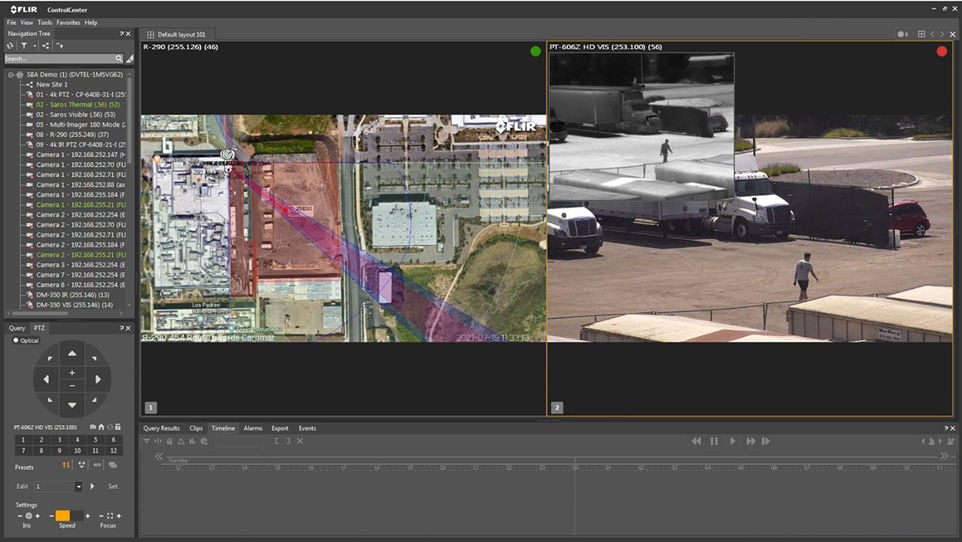Screen dimensions: 962x542
Task: Zoom in using PTZ plus button
Action: (72, 373)
